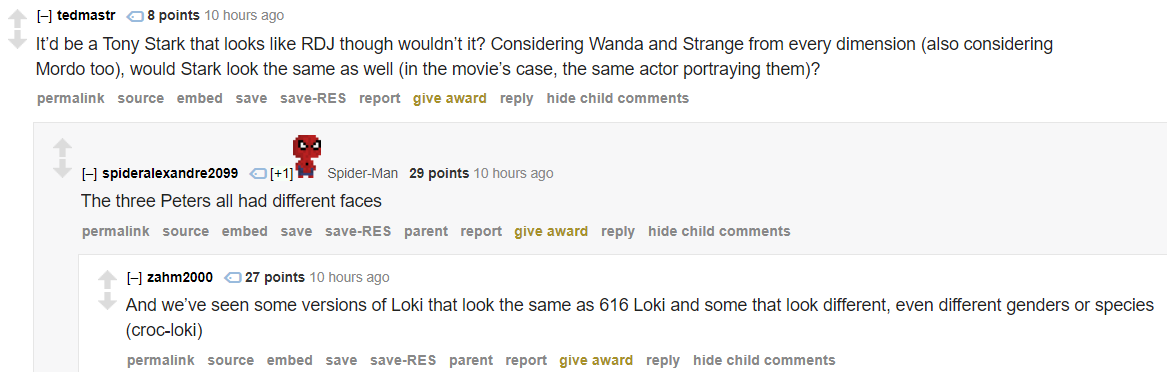Upvote tedmastr's comment

(17, 17)
